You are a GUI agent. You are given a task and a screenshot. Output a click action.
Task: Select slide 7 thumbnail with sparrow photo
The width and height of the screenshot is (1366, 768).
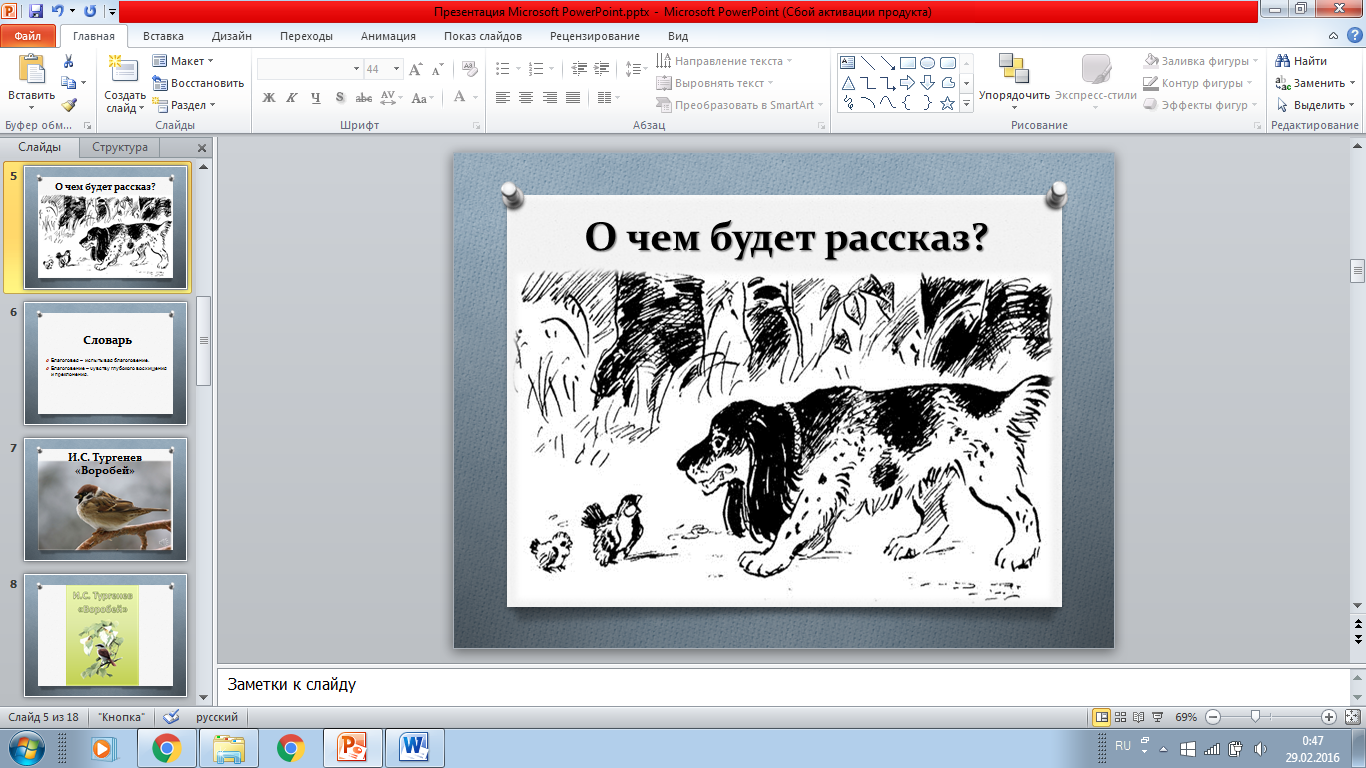105,499
